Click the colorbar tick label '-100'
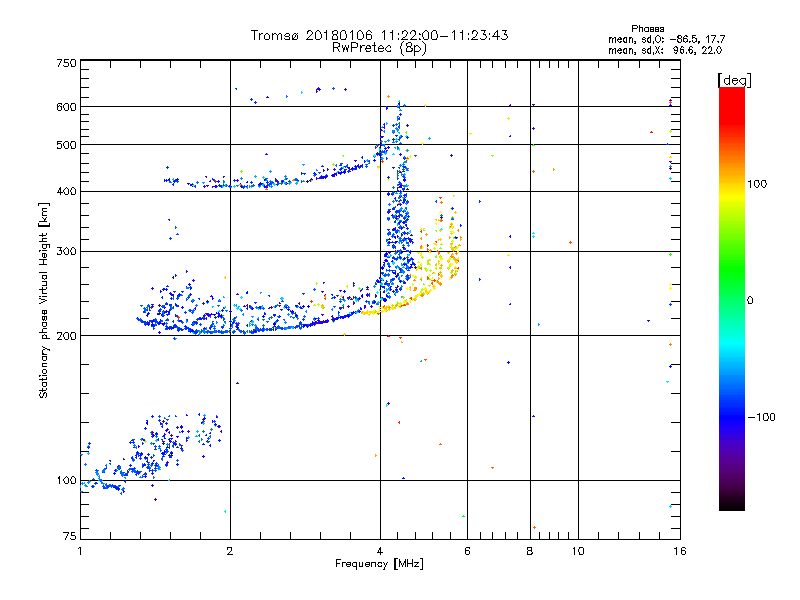 762,417
